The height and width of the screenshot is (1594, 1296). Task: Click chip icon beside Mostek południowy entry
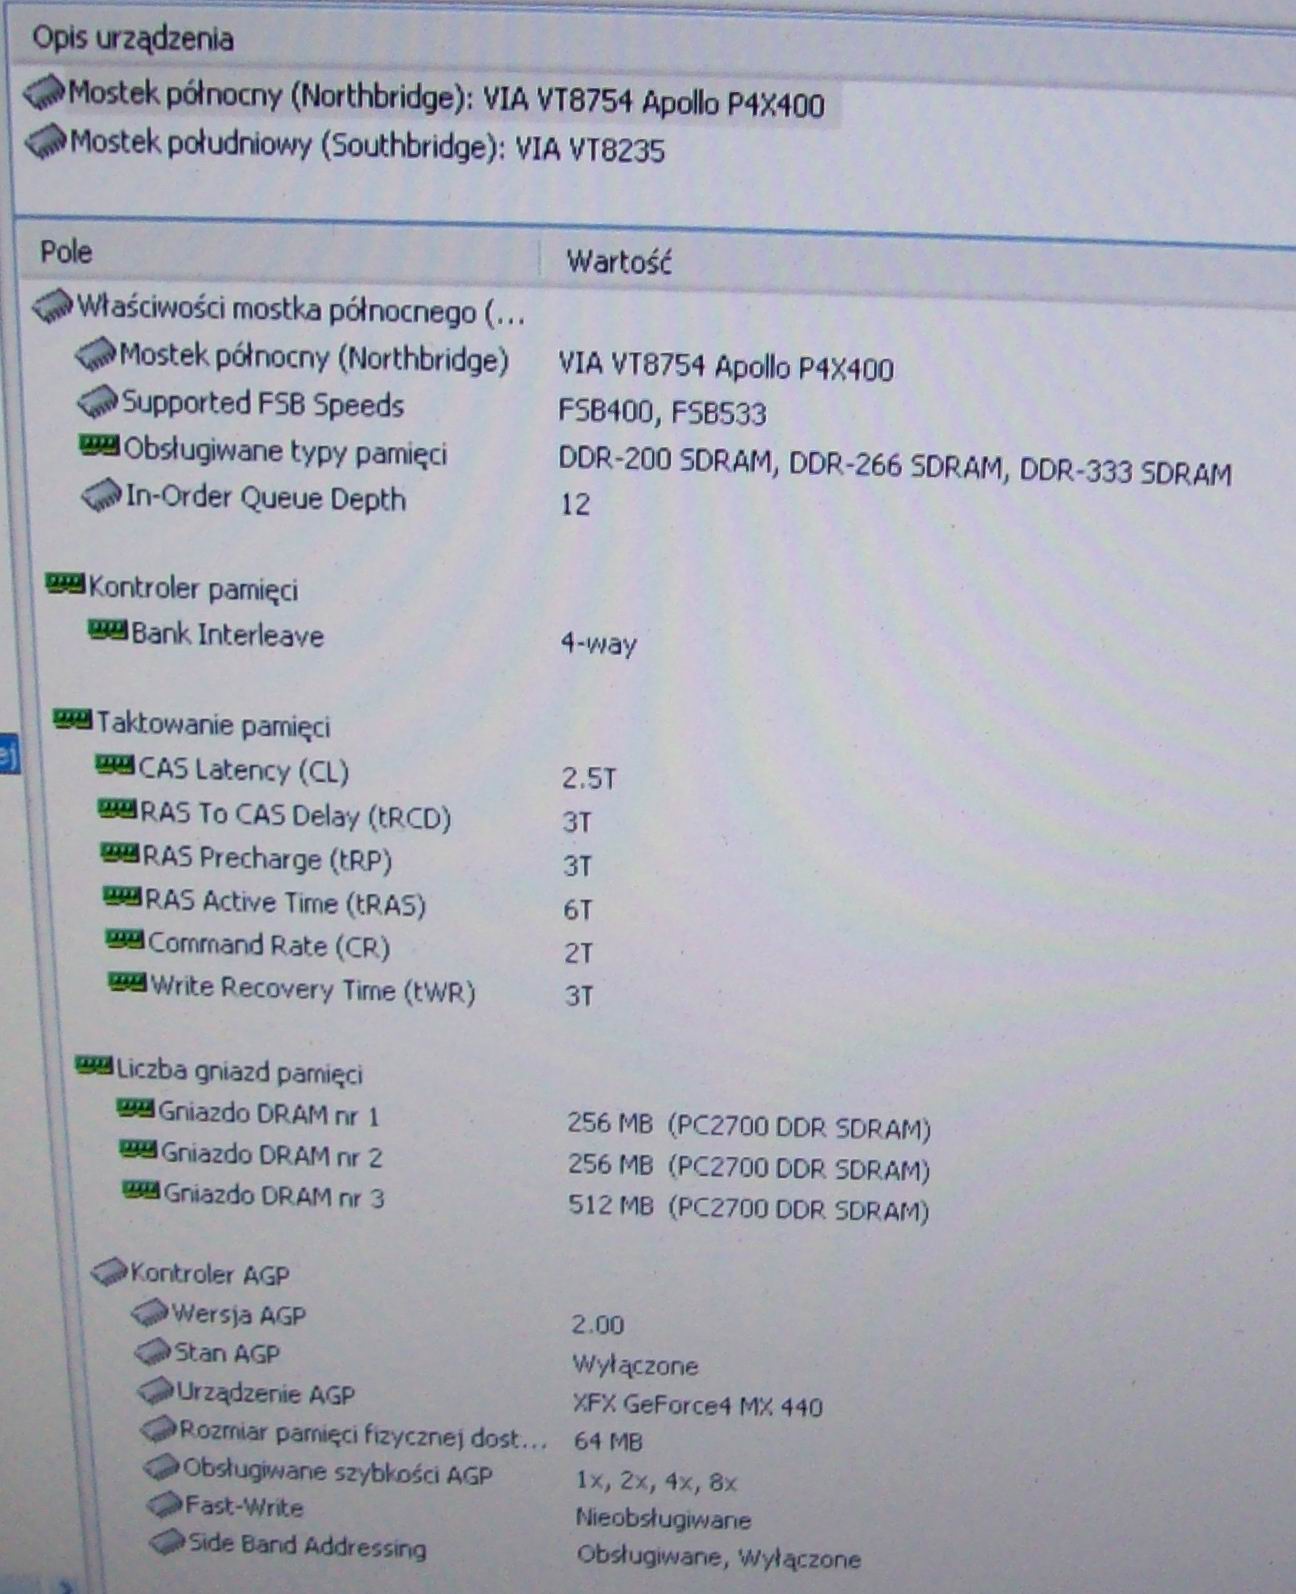coord(46,140)
